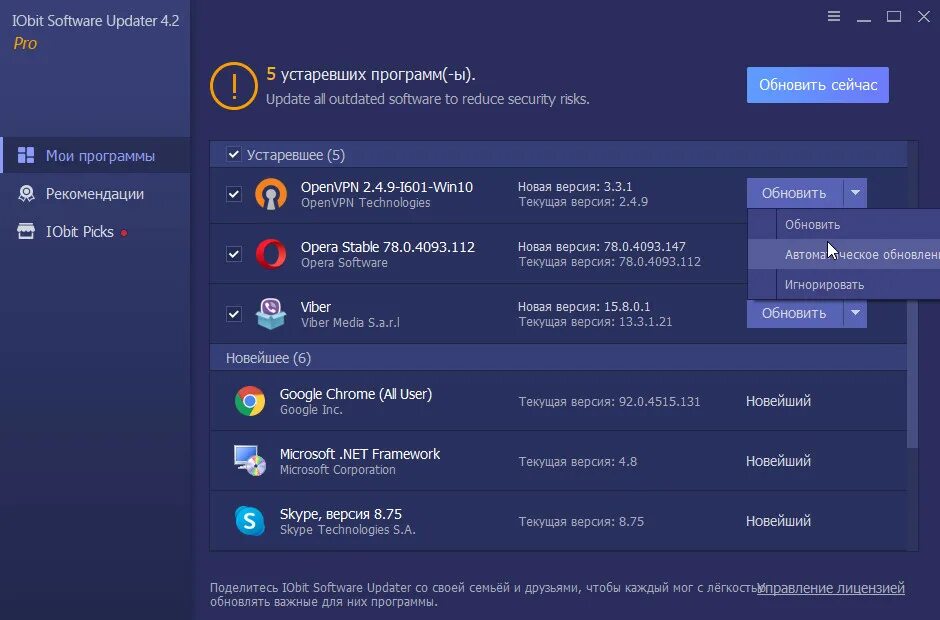
Task: Click Обновить button for OpenVPN
Action: point(795,193)
